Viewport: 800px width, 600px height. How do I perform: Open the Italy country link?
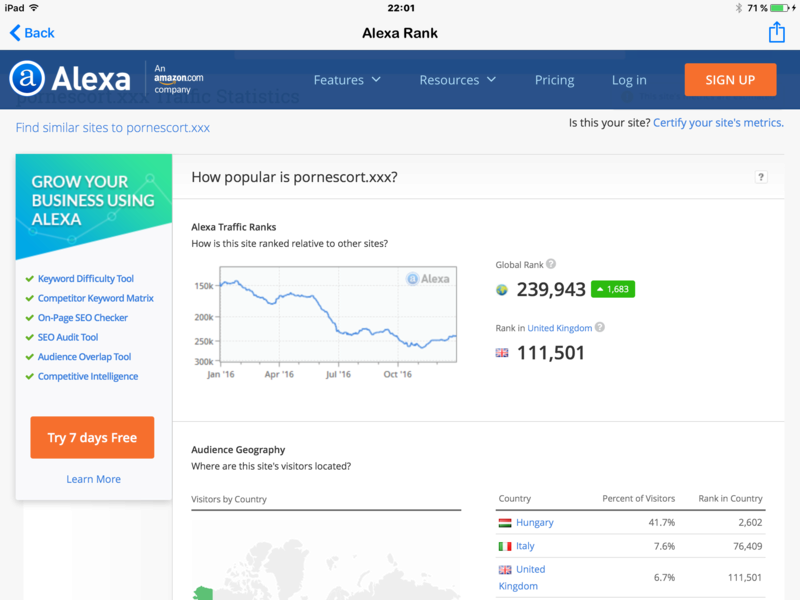[525, 546]
